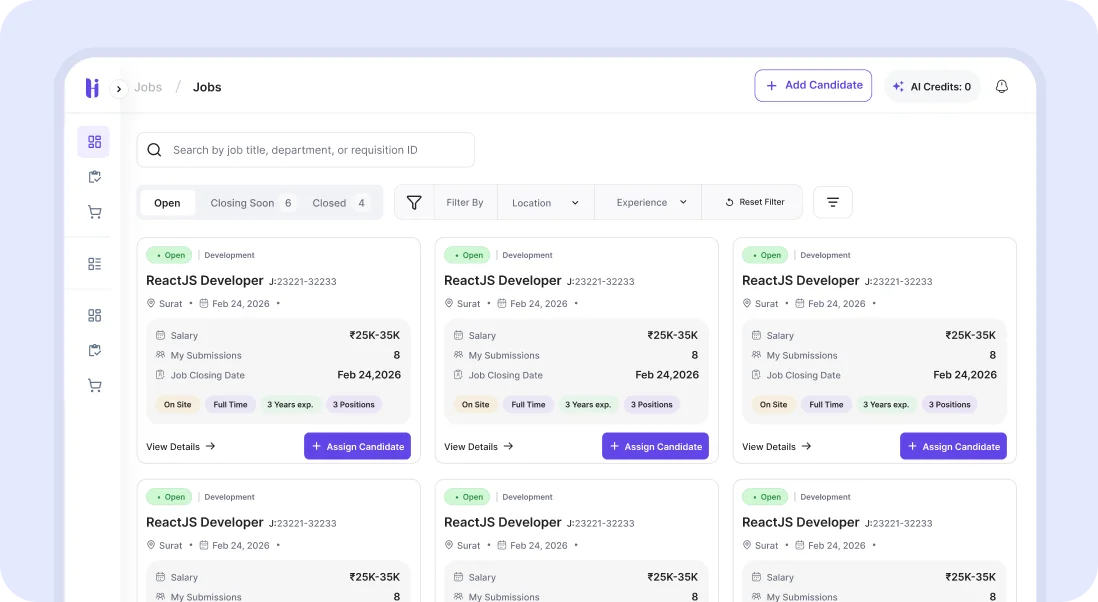Select the highlighted dashboard grid icon in sidebar
Image resolution: width=1098 pixels, height=602 pixels.
(94, 142)
